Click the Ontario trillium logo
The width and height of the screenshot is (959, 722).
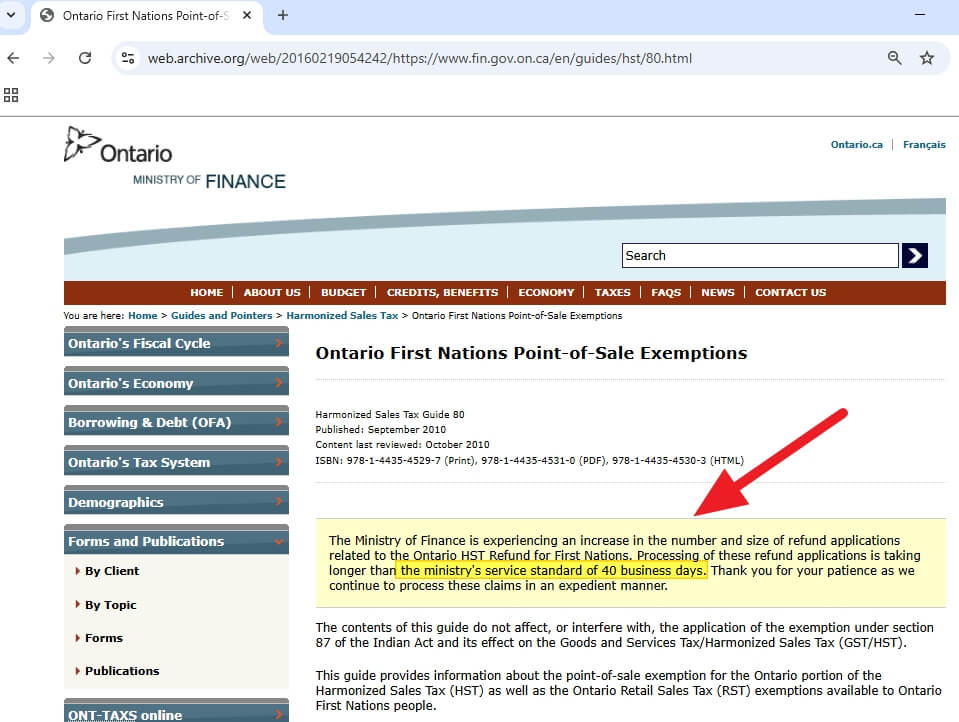click(118, 146)
